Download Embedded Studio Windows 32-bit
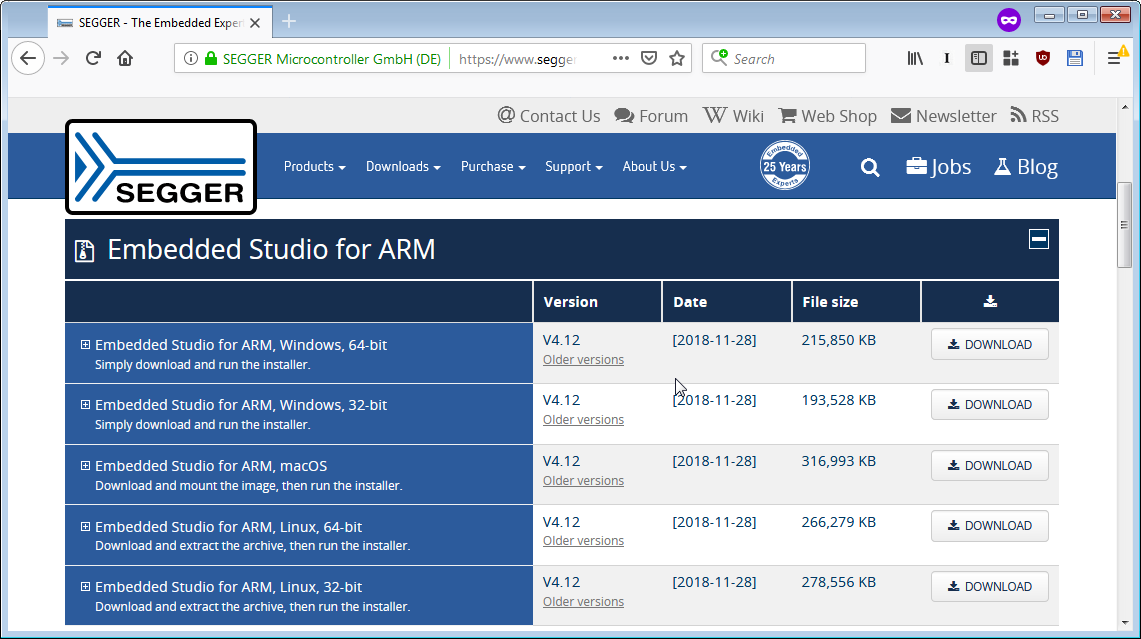The image size is (1141, 639). coord(990,405)
